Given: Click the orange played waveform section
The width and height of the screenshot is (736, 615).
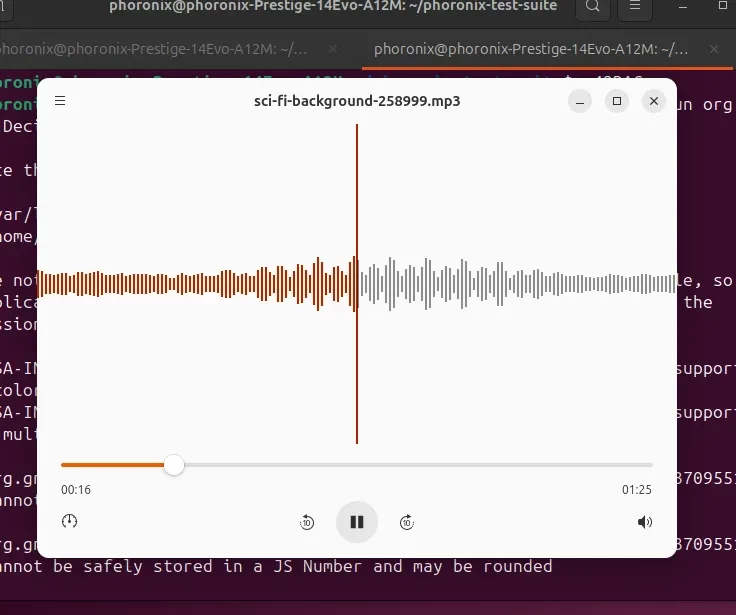Looking at the screenshot, I should click(x=200, y=284).
